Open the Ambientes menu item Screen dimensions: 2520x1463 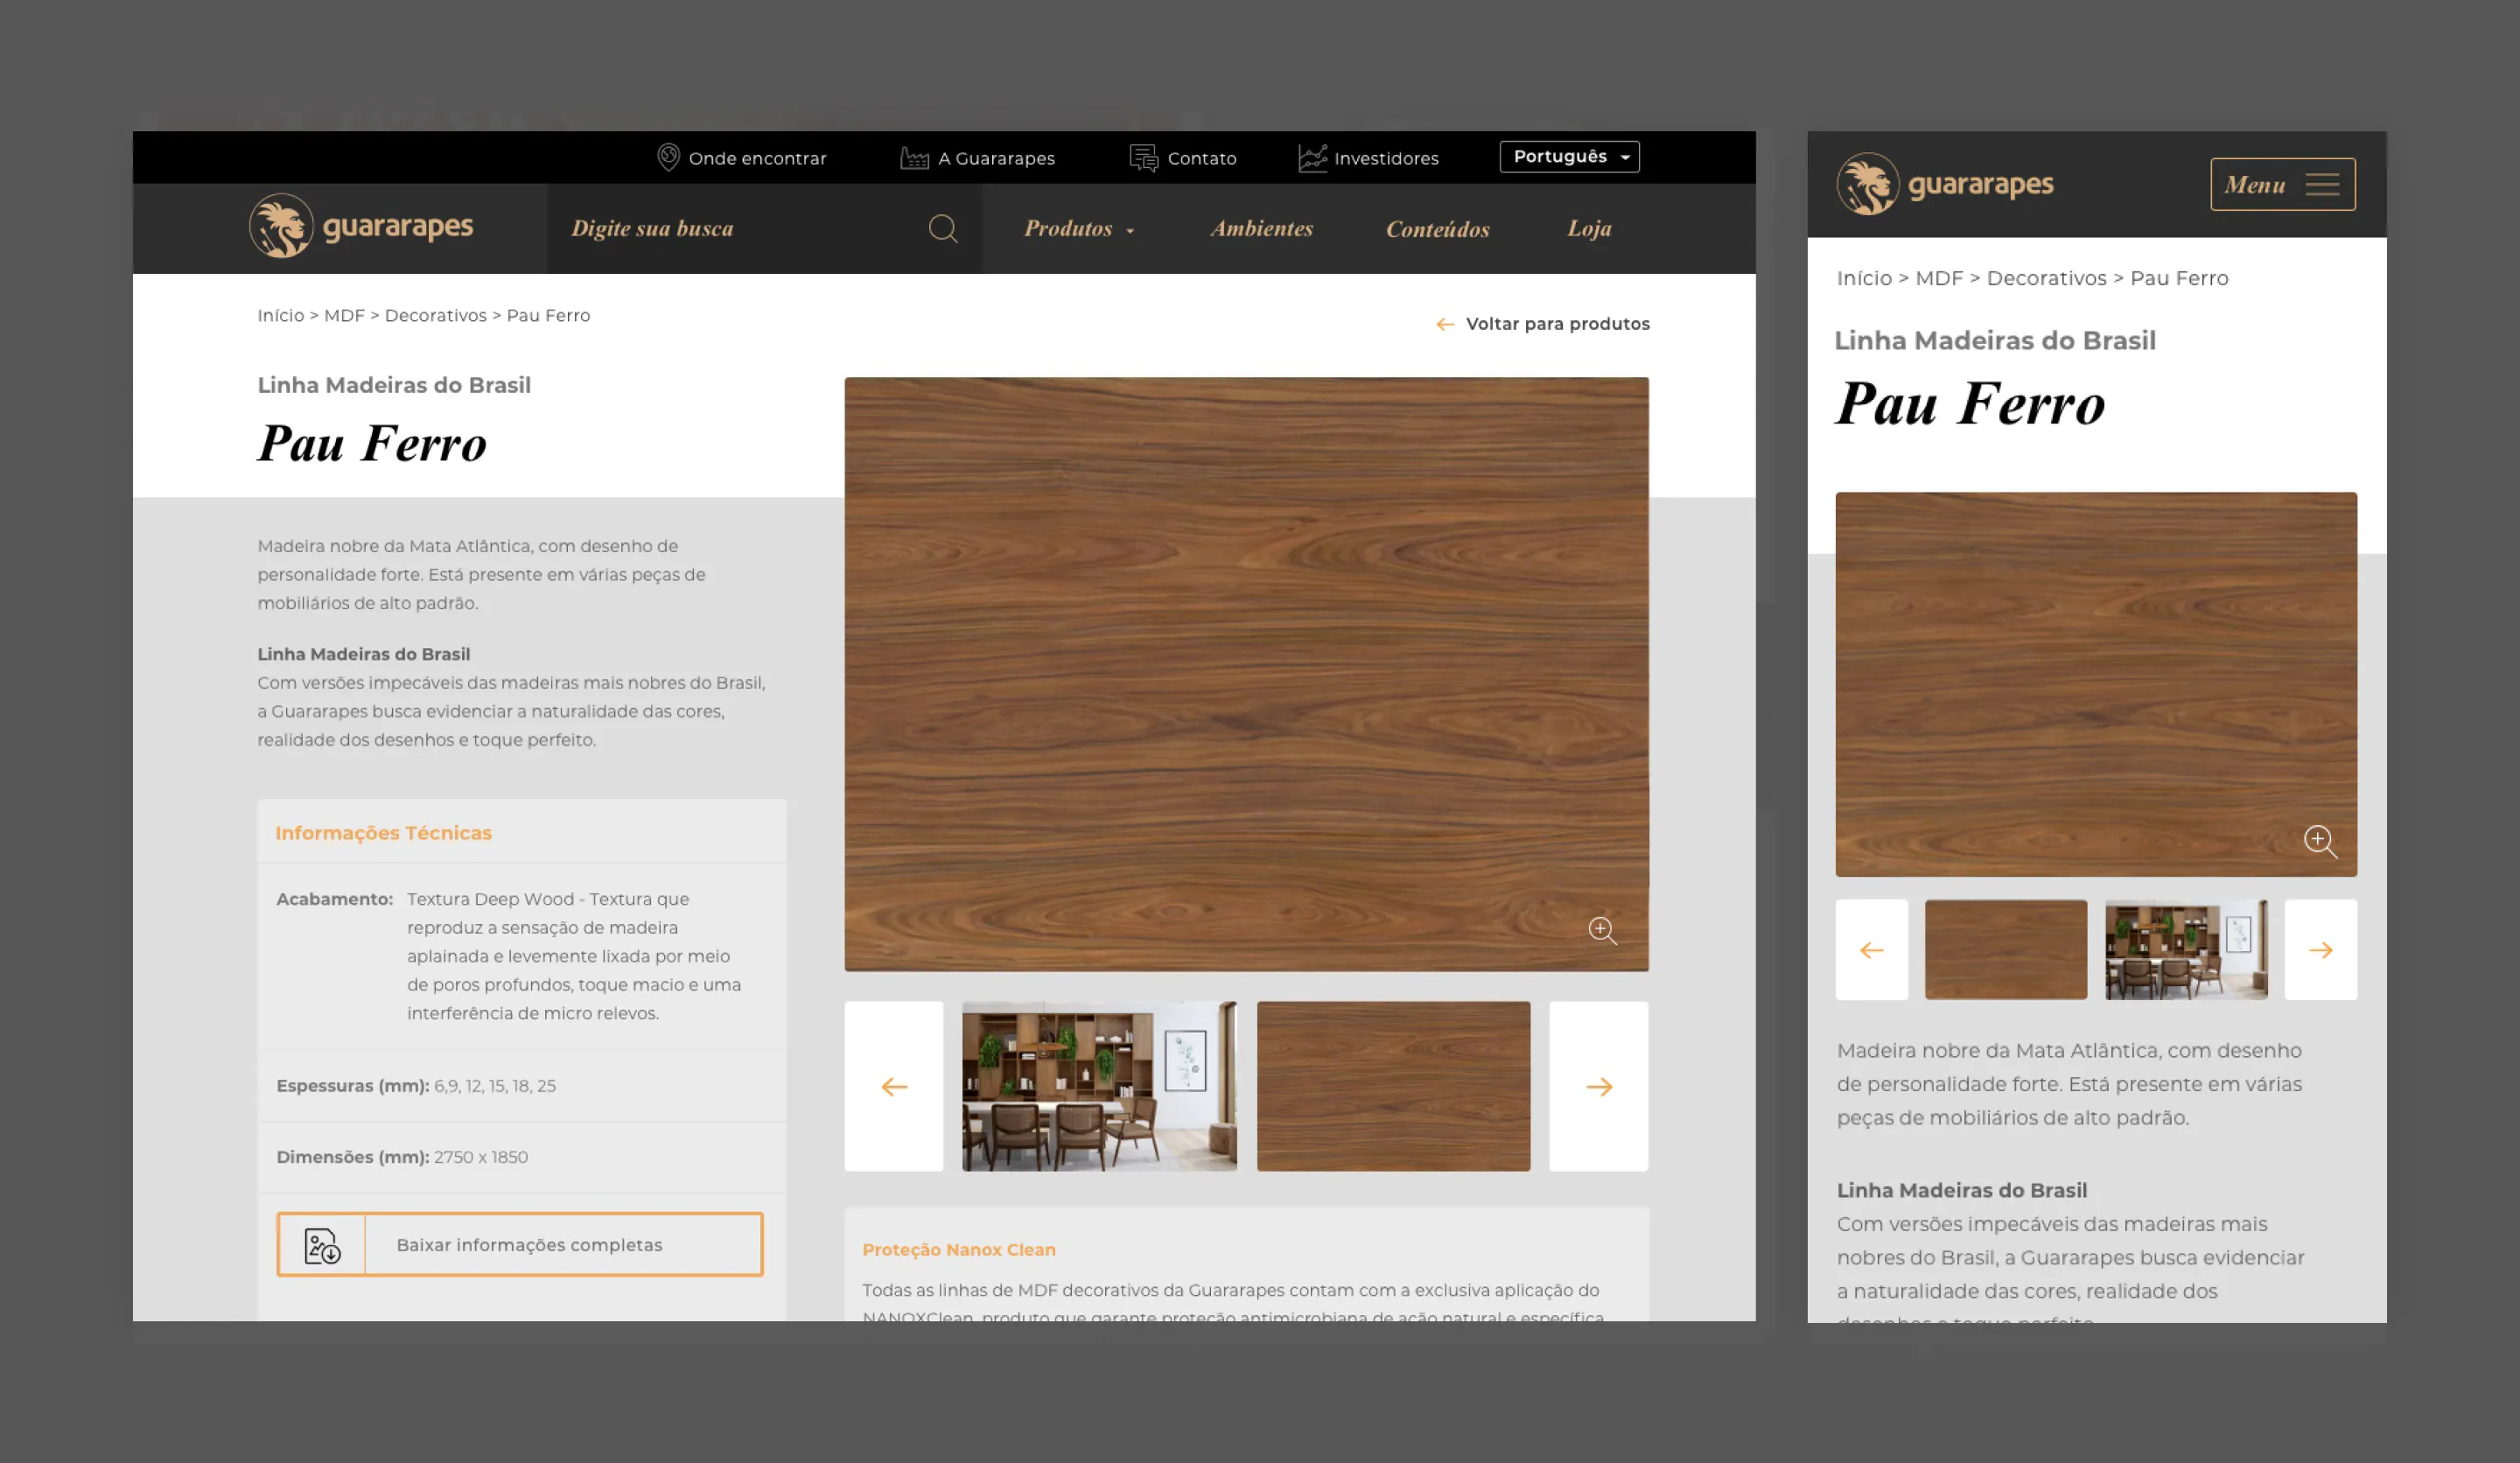click(x=1261, y=229)
